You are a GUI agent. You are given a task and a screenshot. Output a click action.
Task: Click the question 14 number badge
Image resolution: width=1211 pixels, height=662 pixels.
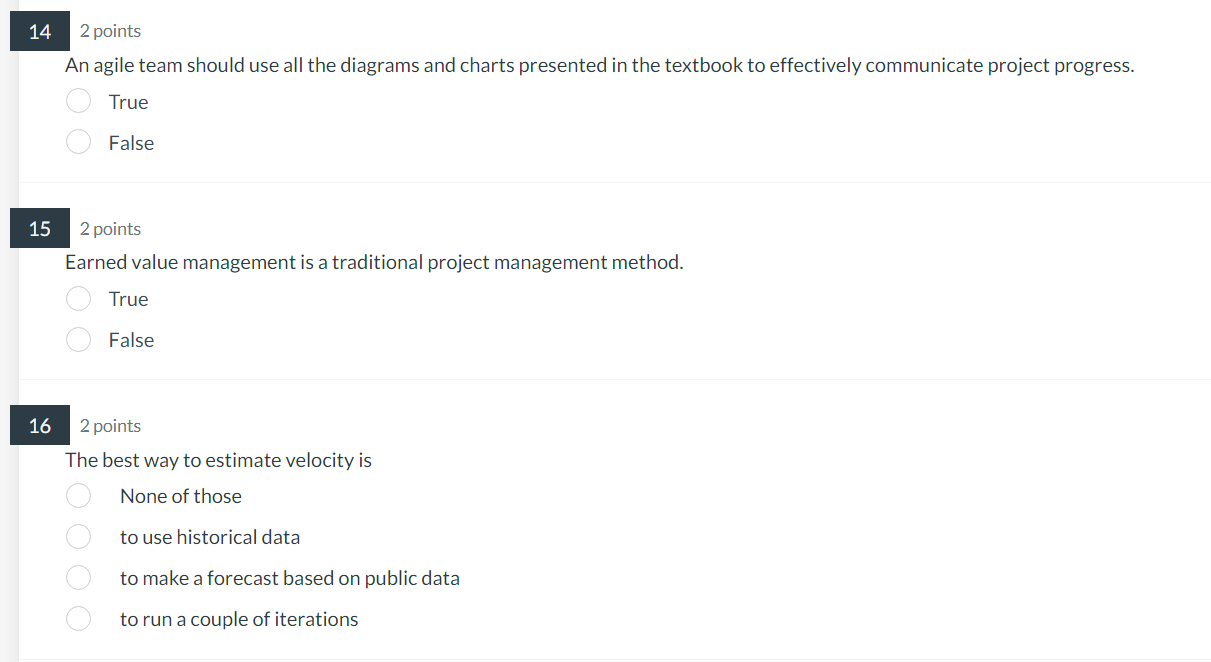click(39, 31)
